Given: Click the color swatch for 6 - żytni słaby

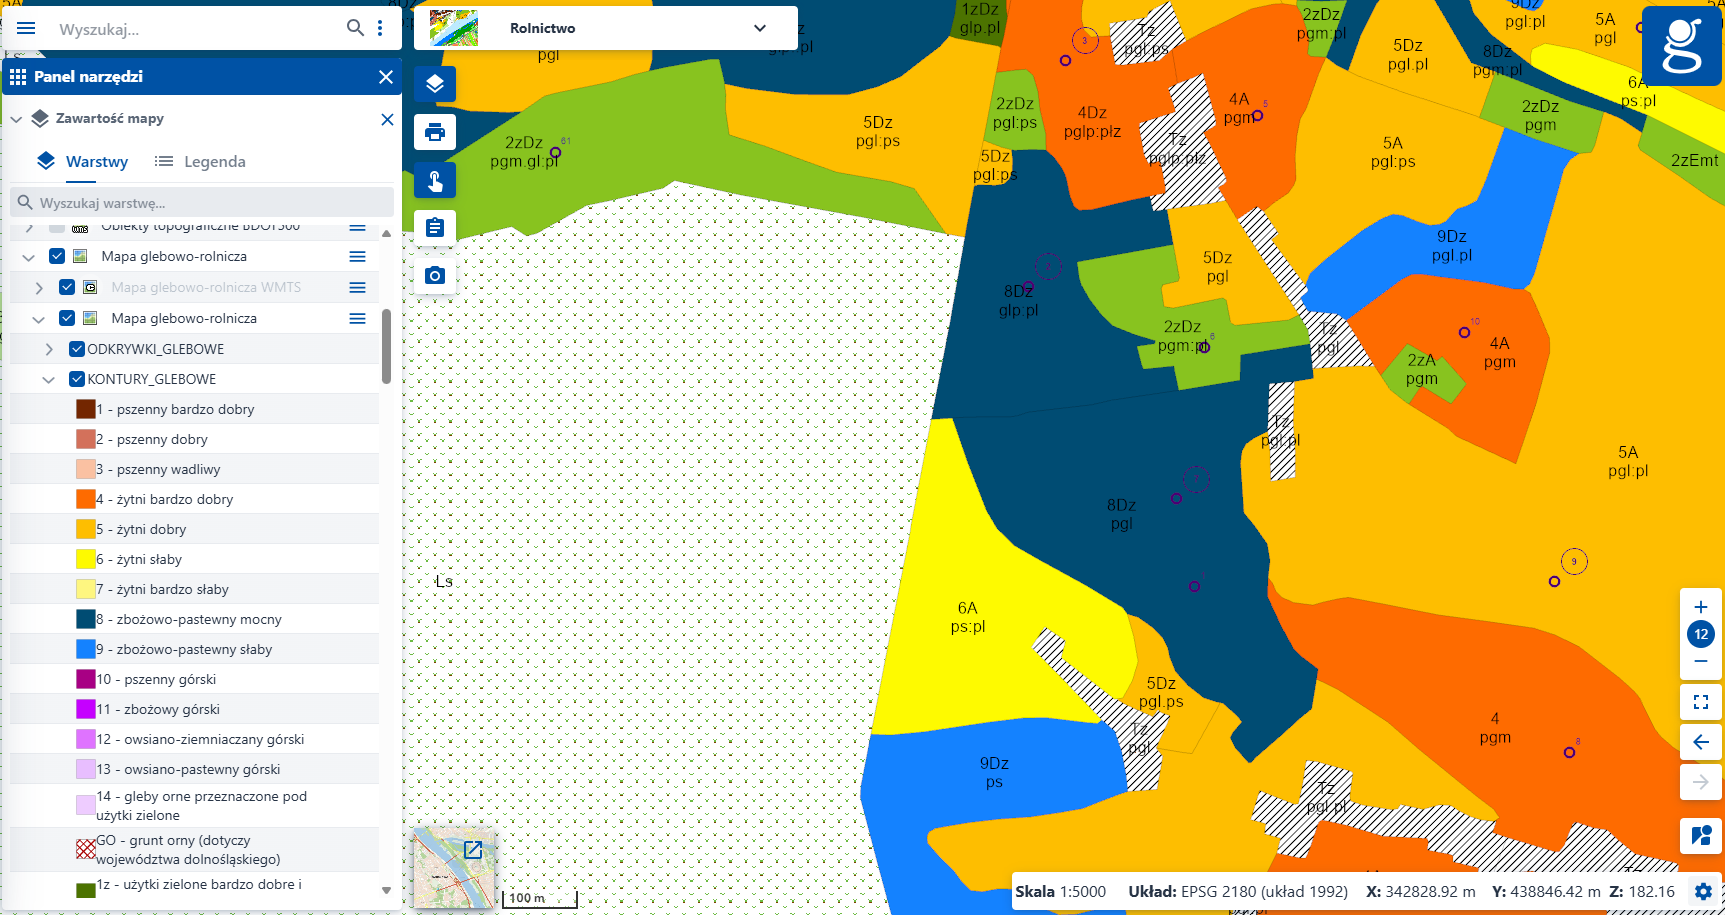Looking at the screenshot, I should tap(85, 558).
